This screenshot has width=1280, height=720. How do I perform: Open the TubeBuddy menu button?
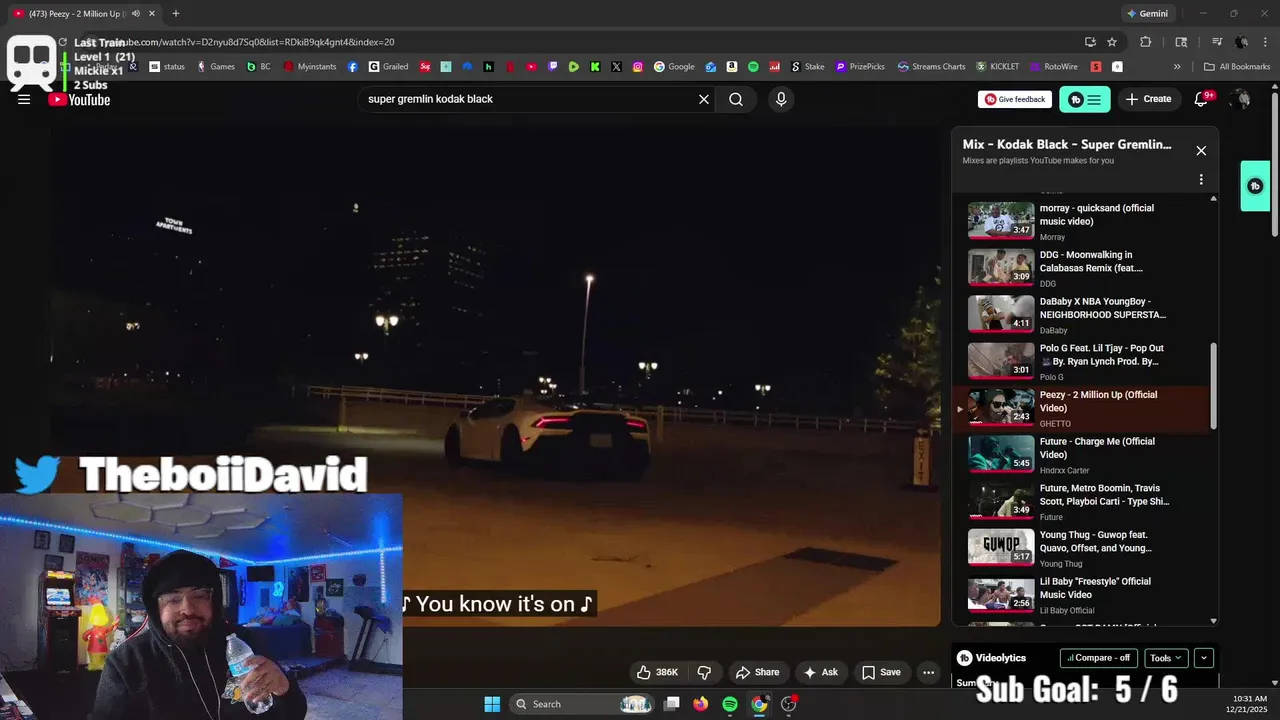(x=1085, y=99)
